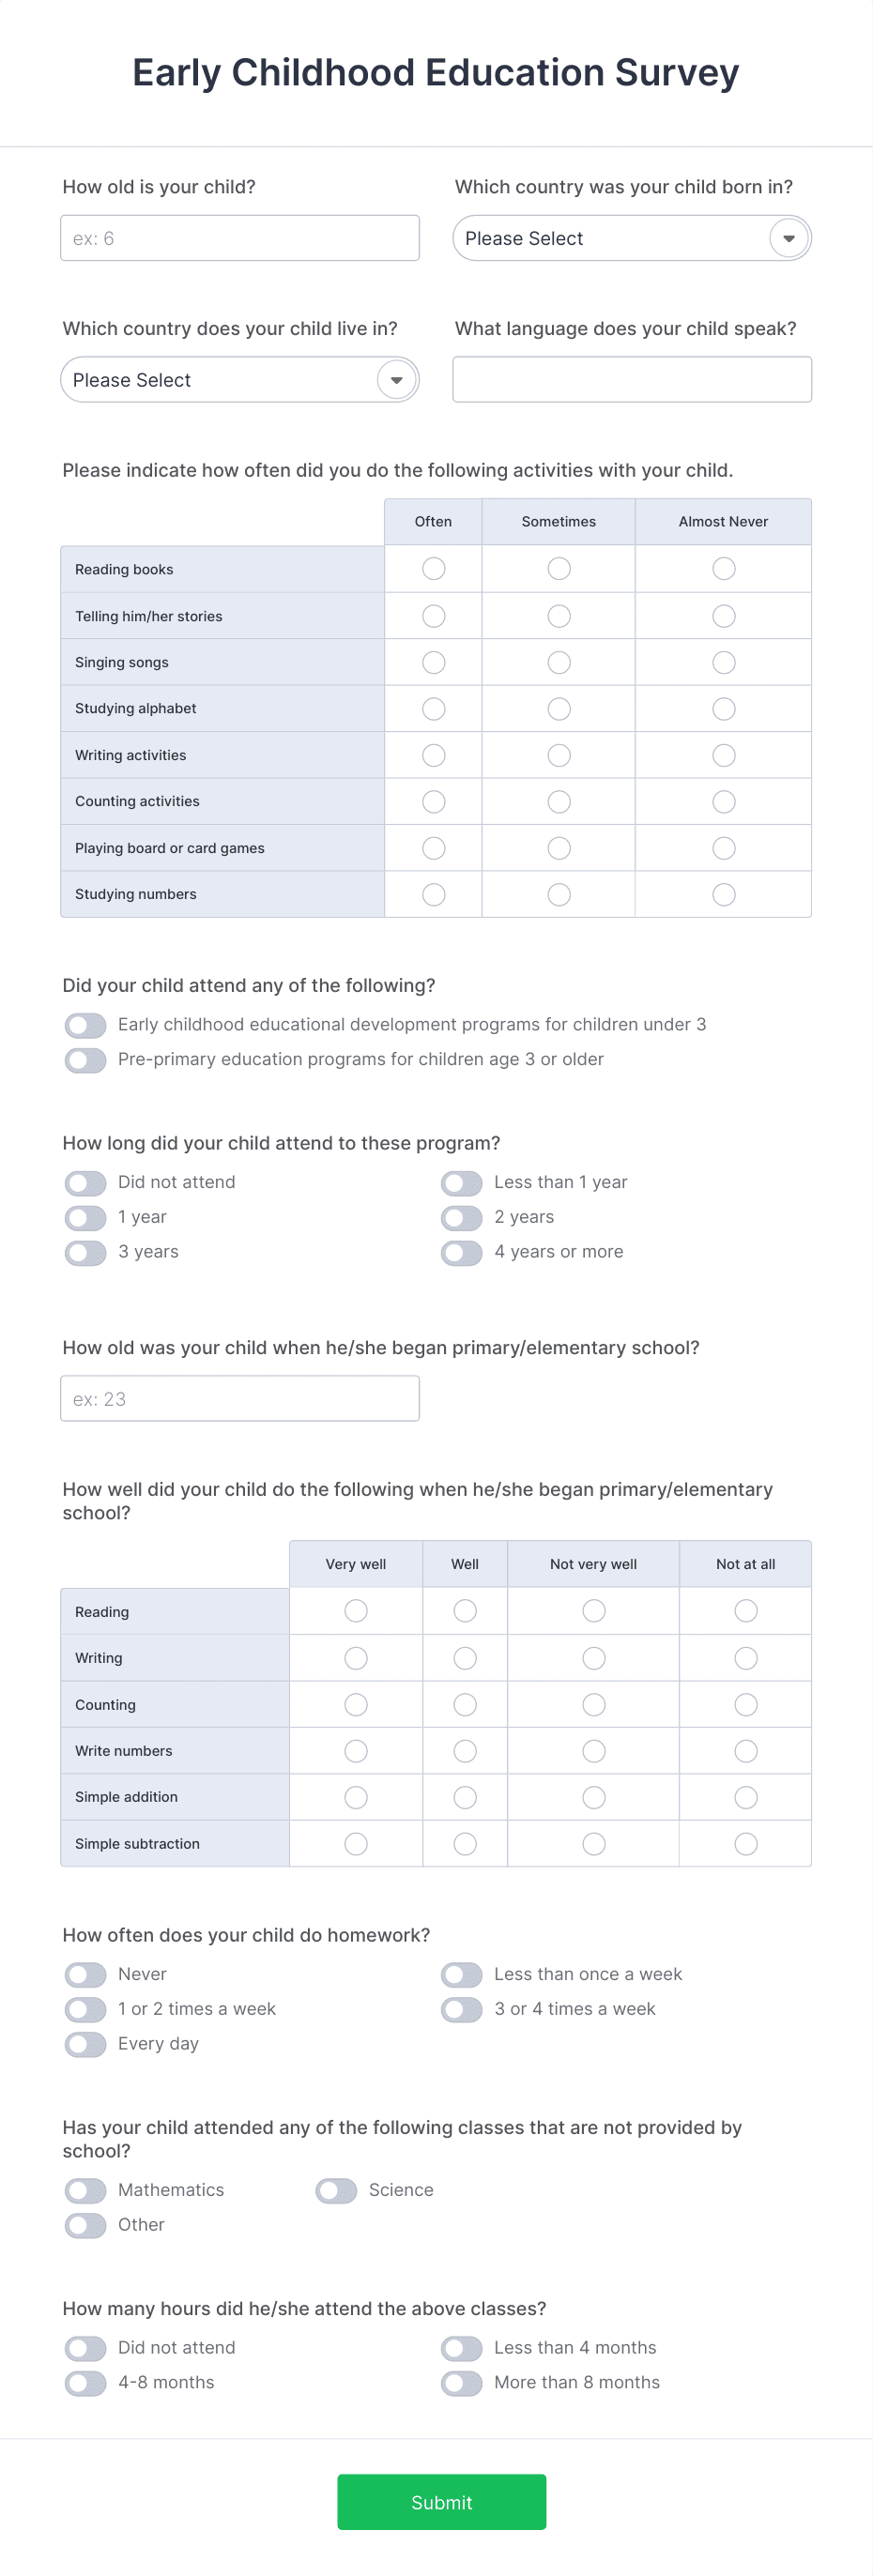Image resolution: width=873 pixels, height=2576 pixels.
Task: Select 'Did not attend' for program duration
Action: (x=85, y=1182)
